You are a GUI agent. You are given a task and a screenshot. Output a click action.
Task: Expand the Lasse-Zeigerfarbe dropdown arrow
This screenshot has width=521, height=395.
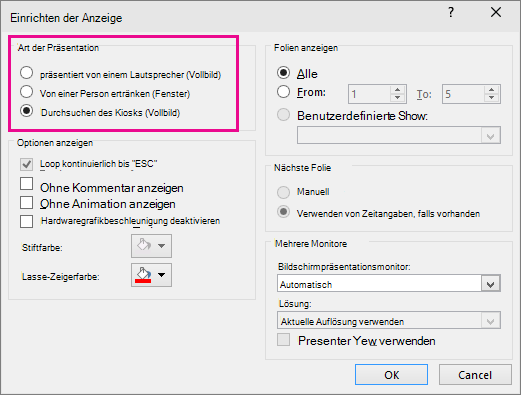pyautogui.click(x=162, y=275)
